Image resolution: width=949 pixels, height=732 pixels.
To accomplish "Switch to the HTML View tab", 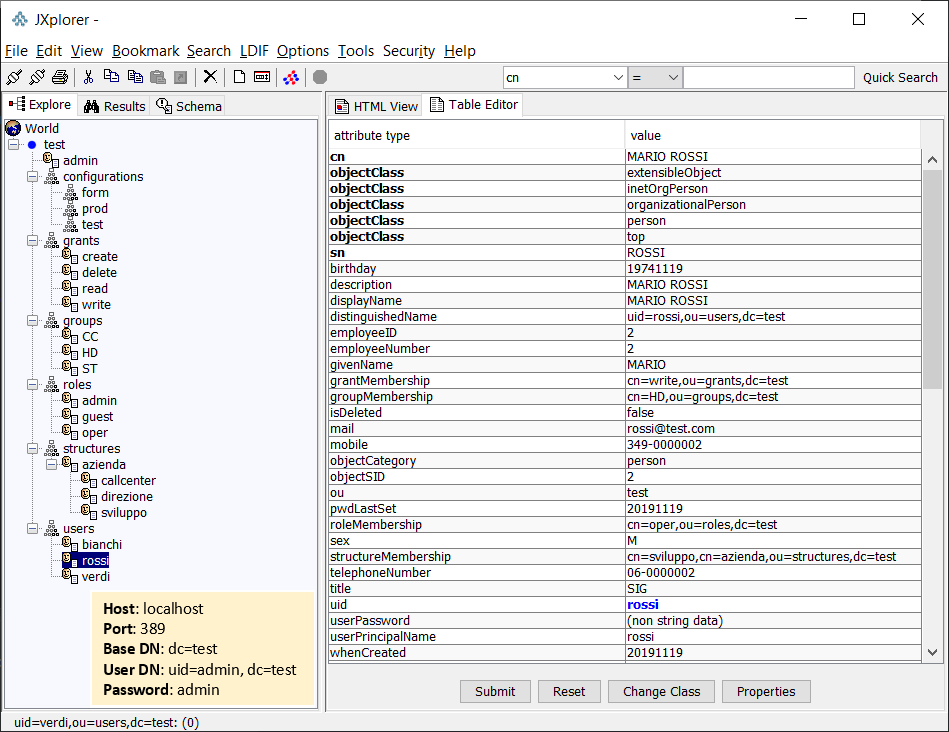I will point(376,106).
